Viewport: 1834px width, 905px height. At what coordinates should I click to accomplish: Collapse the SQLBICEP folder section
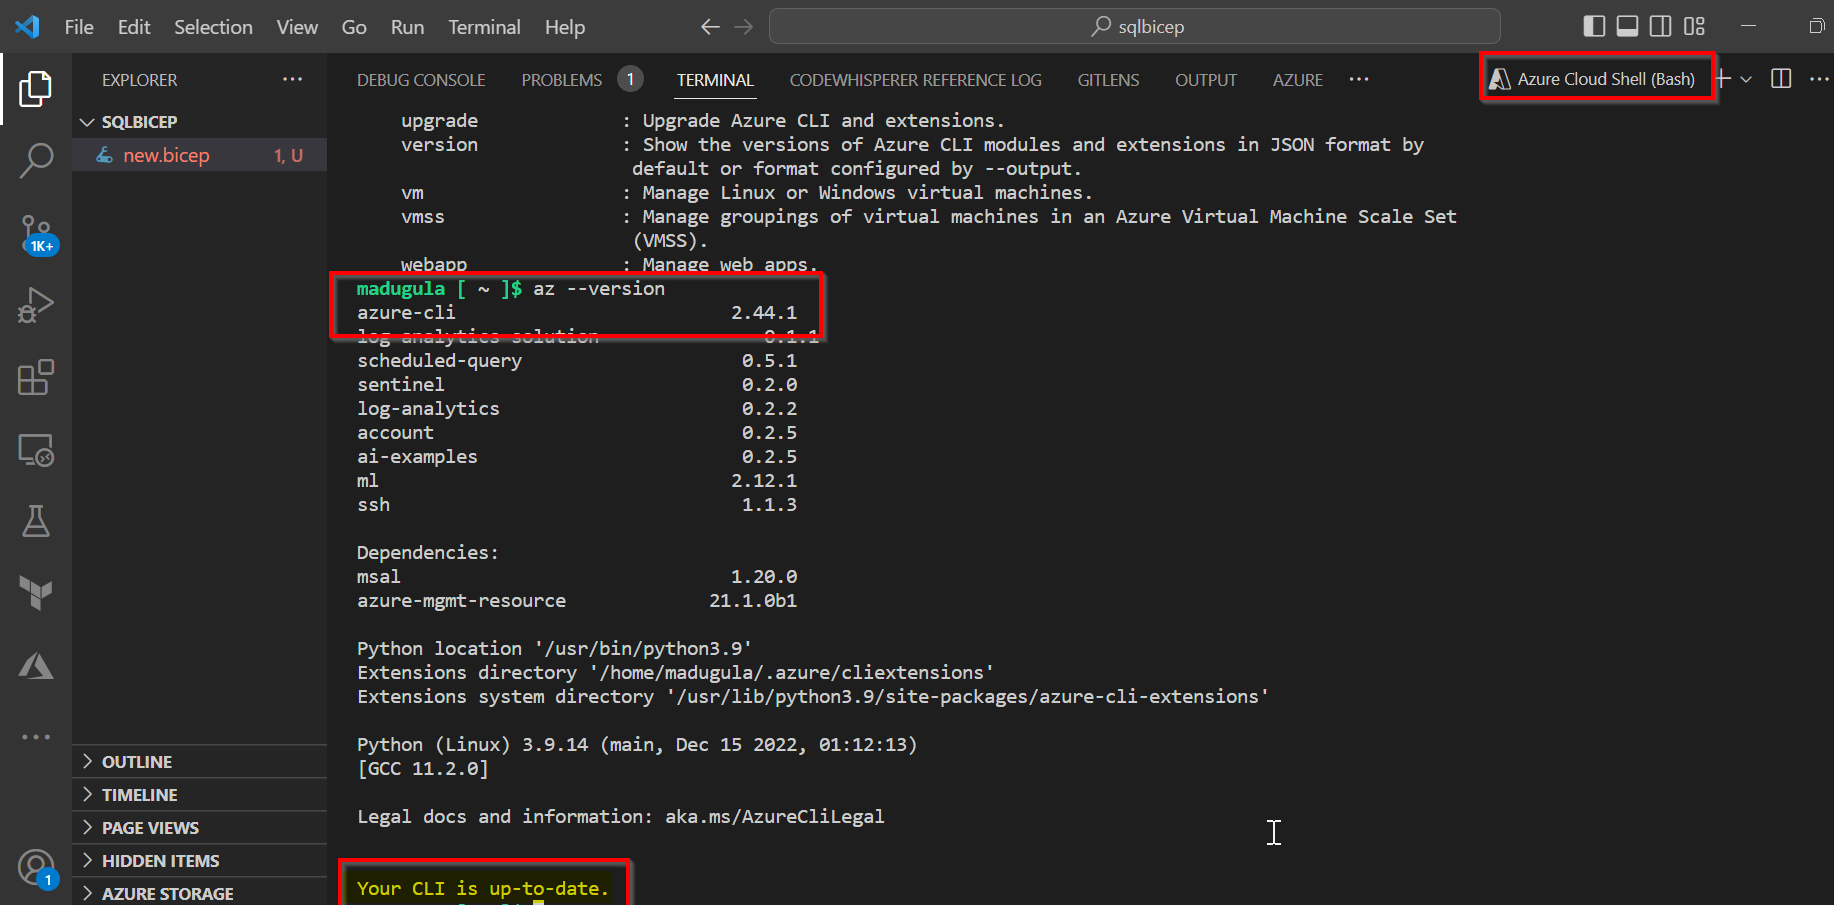coord(200,121)
